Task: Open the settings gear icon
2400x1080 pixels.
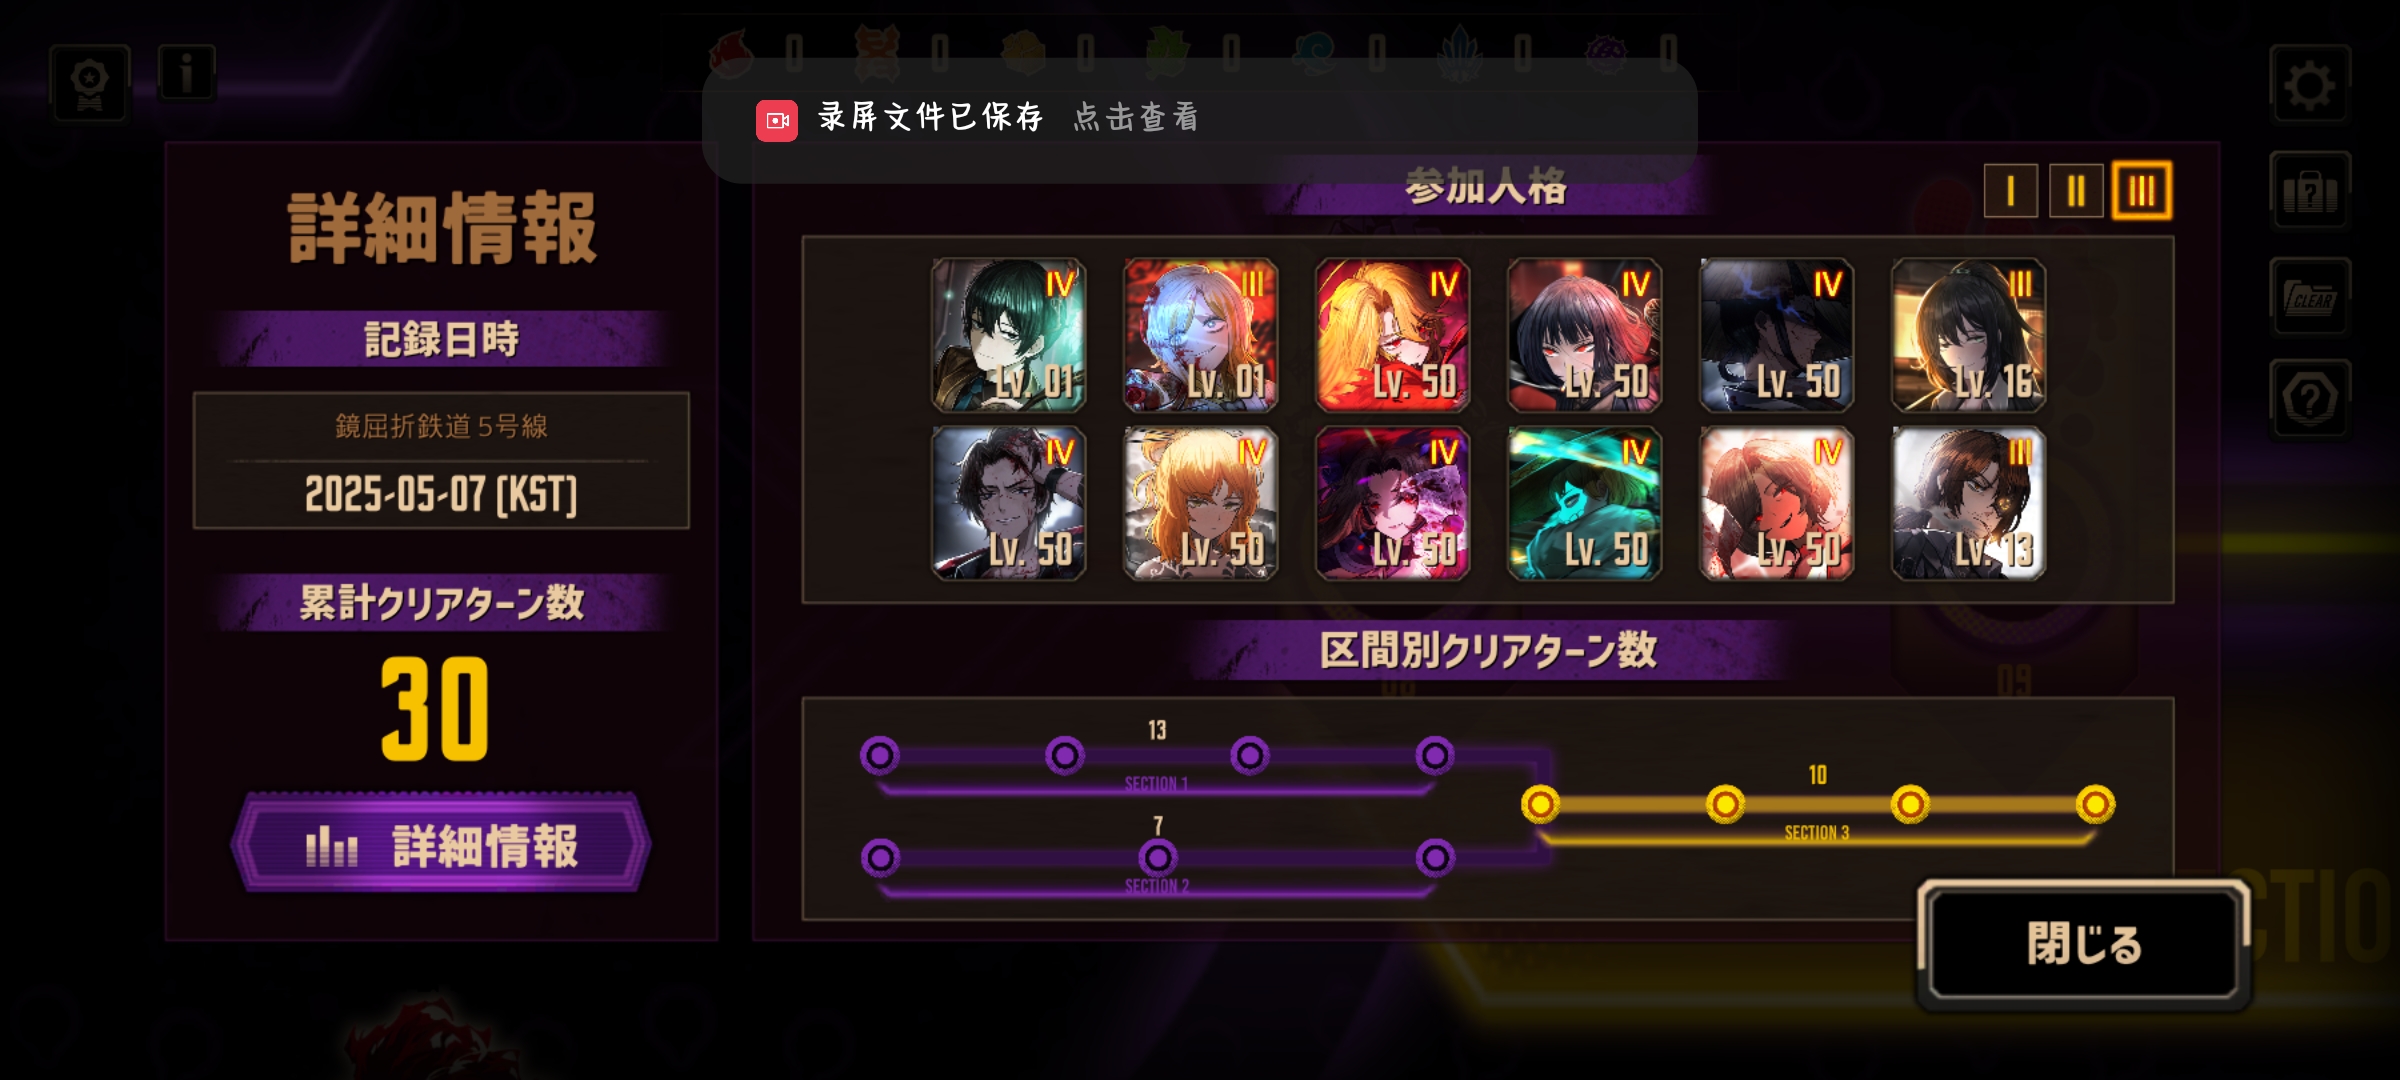Action: pyautogui.click(x=2309, y=84)
